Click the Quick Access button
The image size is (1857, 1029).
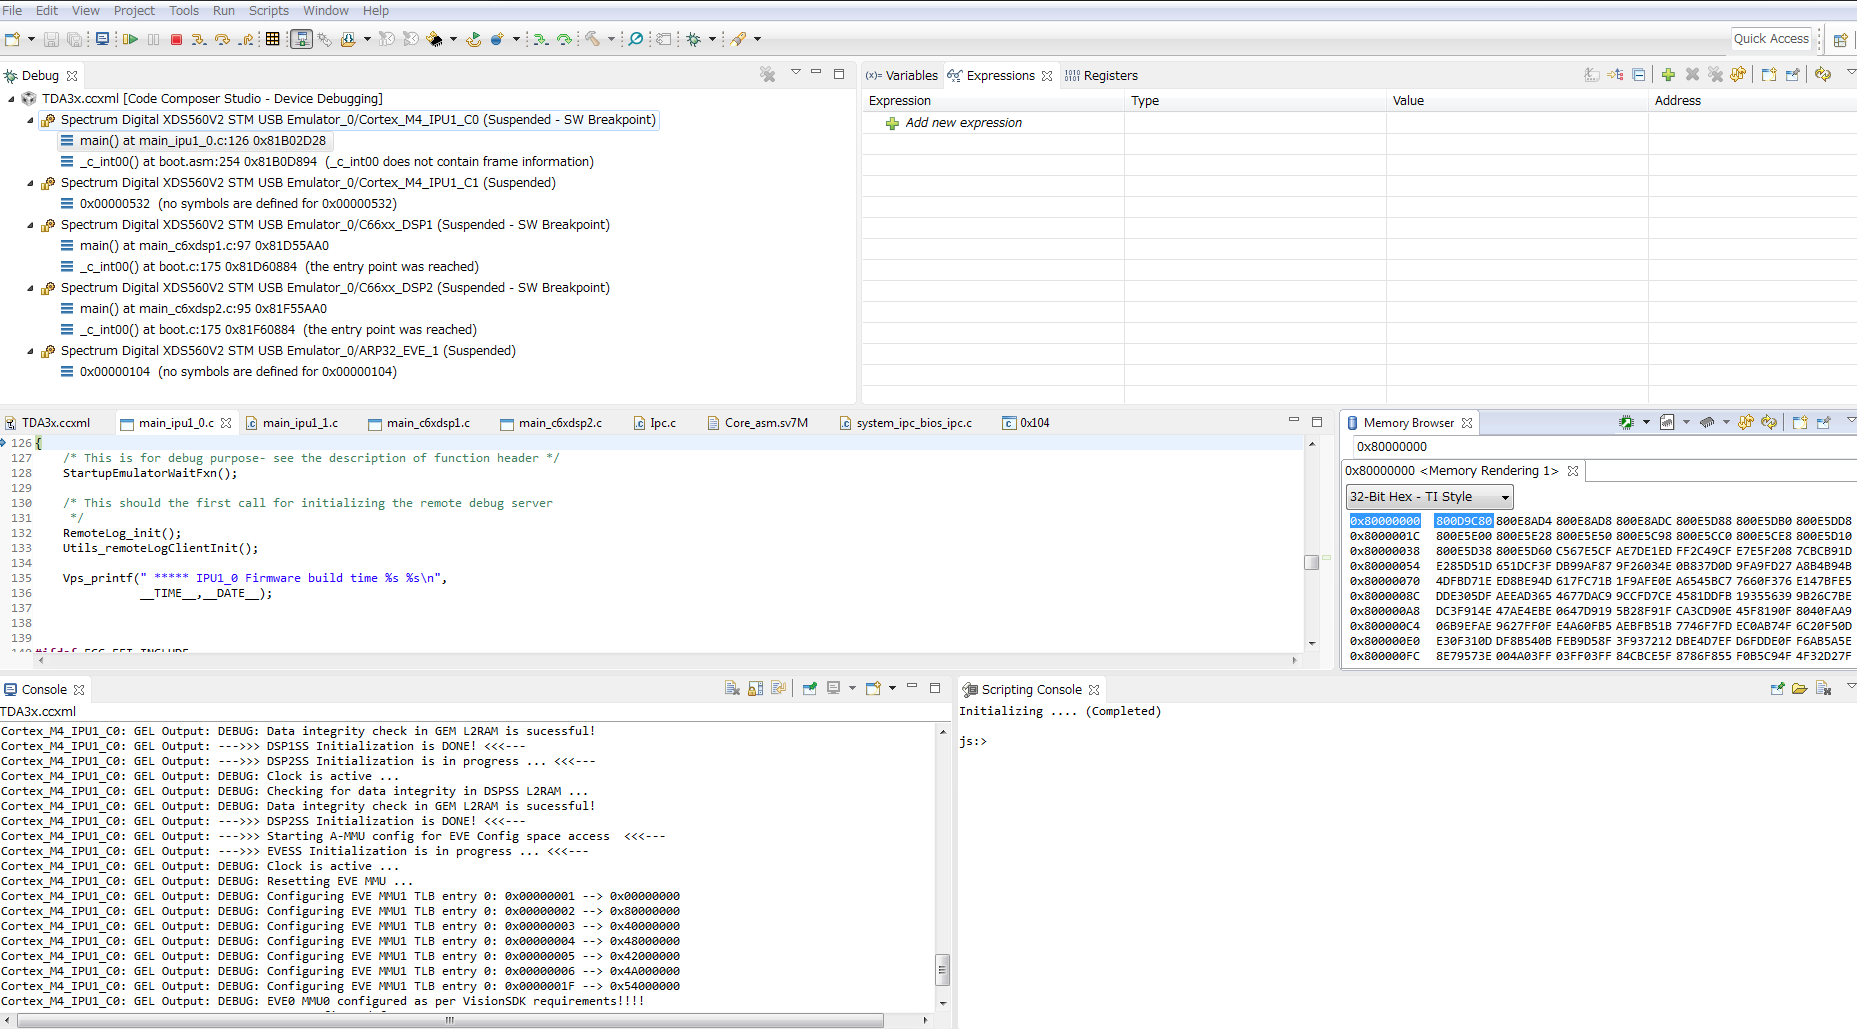pyautogui.click(x=1771, y=38)
